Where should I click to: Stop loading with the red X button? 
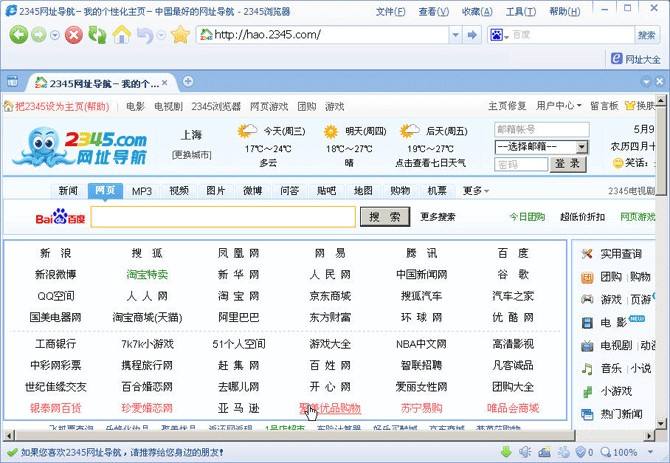click(x=74, y=35)
